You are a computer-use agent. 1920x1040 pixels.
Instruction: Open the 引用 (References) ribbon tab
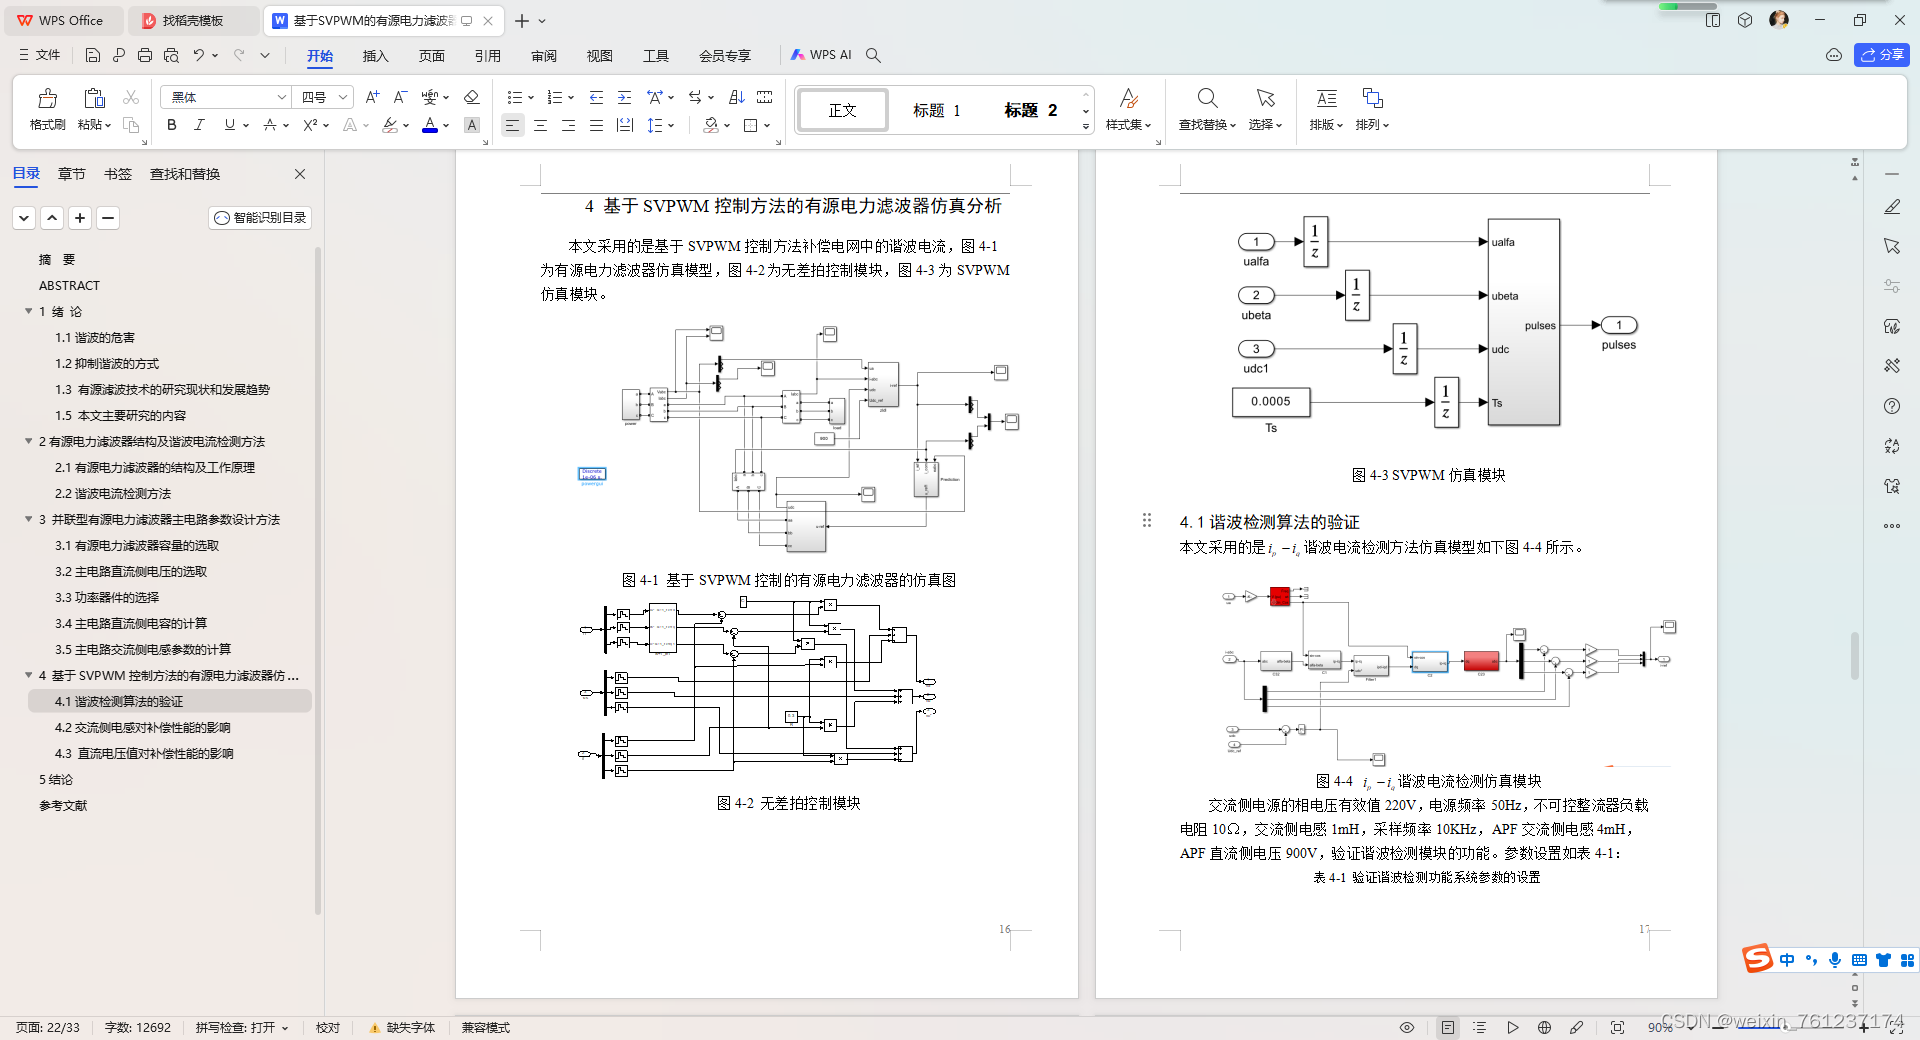click(487, 55)
